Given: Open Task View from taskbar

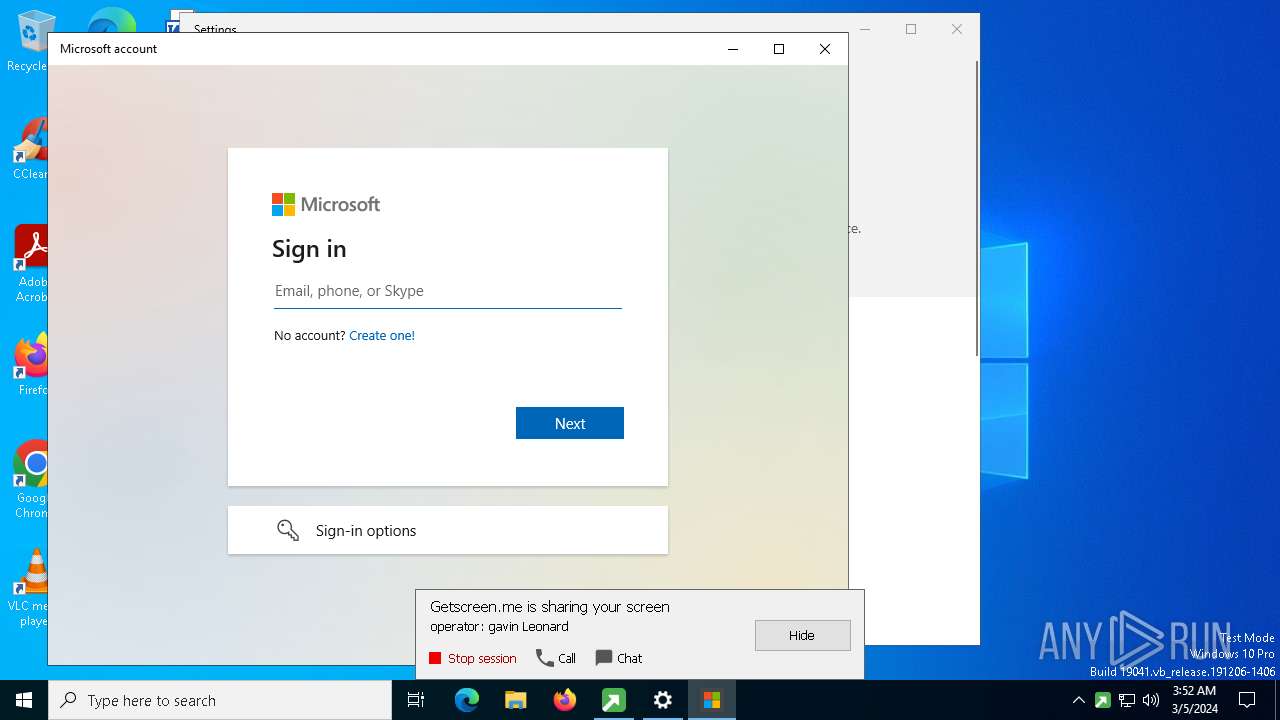Looking at the screenshot, I should [416, 700].
